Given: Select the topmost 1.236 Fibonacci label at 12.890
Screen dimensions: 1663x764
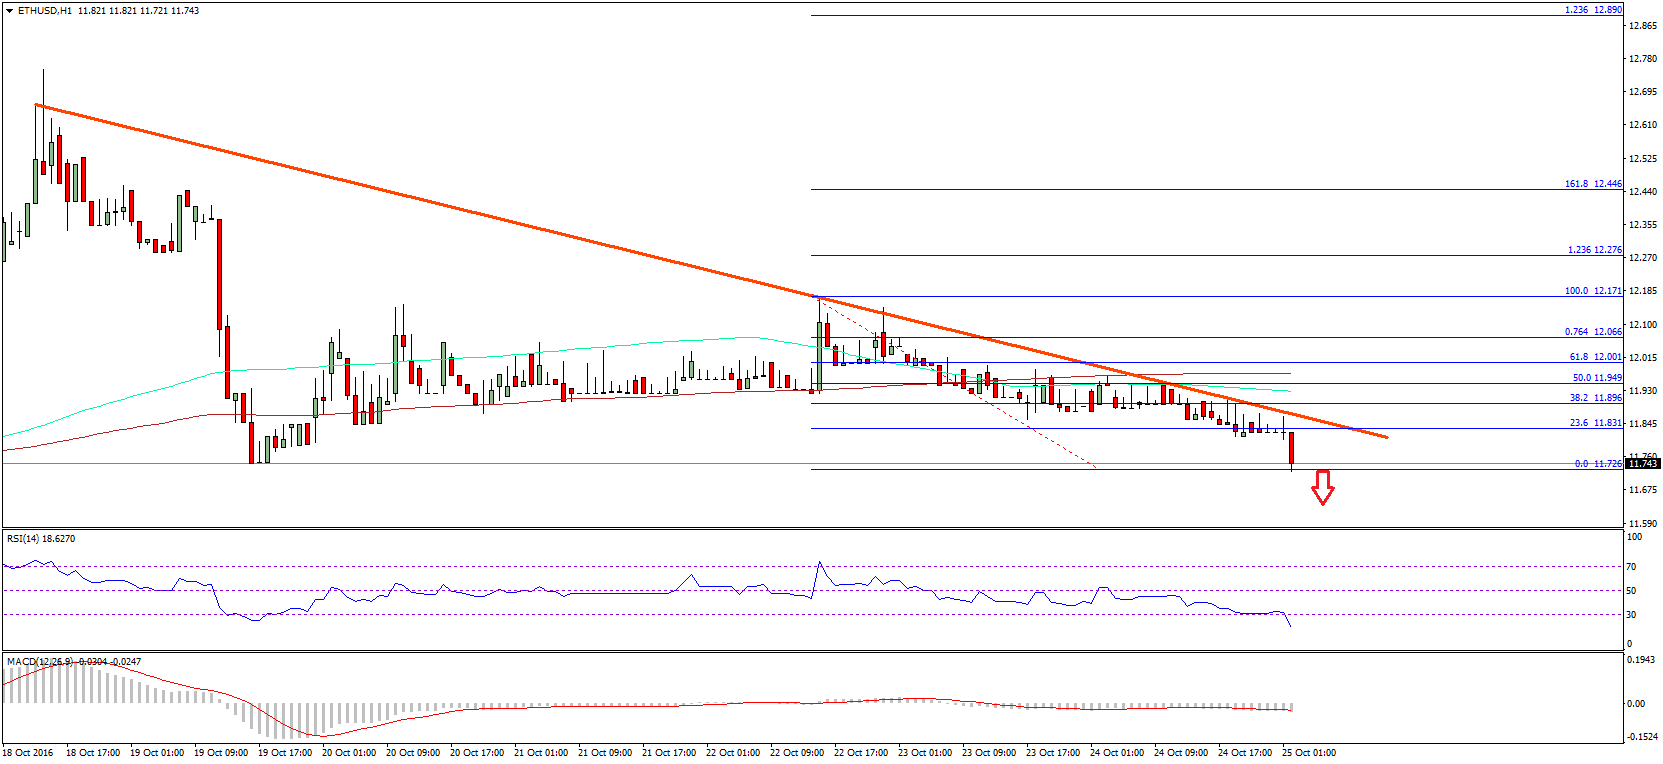Looking at the screenshot, I should click(x=1593, y=10).
